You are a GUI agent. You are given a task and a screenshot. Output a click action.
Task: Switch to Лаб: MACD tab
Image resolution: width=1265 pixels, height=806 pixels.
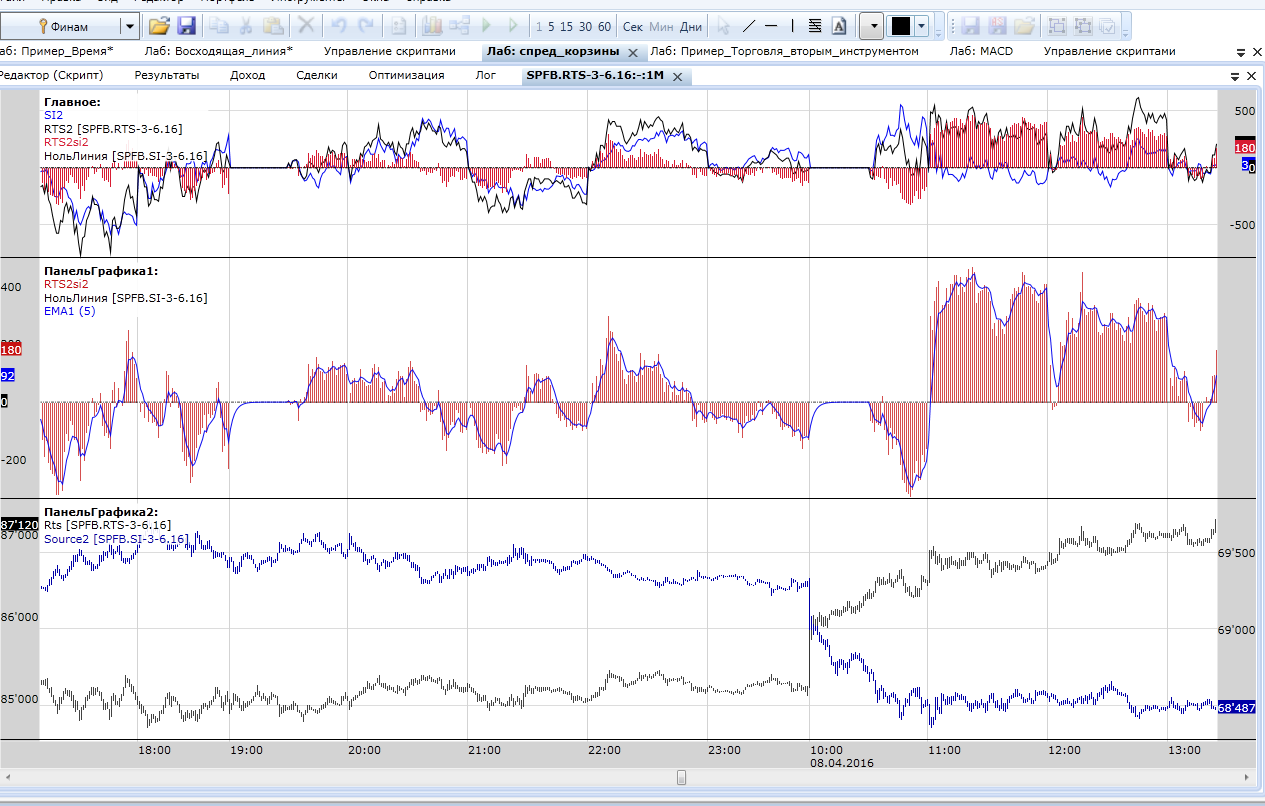click(x=979, y=51)
